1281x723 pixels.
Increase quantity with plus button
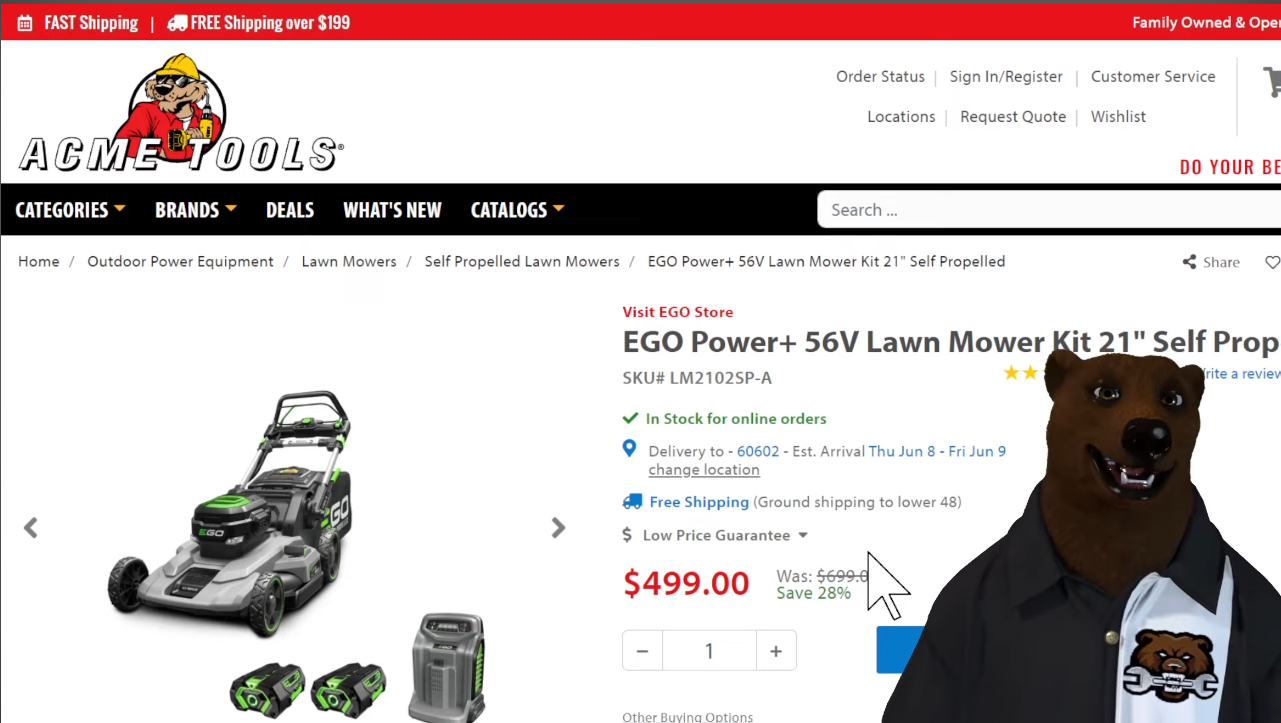tap(776, 651)
